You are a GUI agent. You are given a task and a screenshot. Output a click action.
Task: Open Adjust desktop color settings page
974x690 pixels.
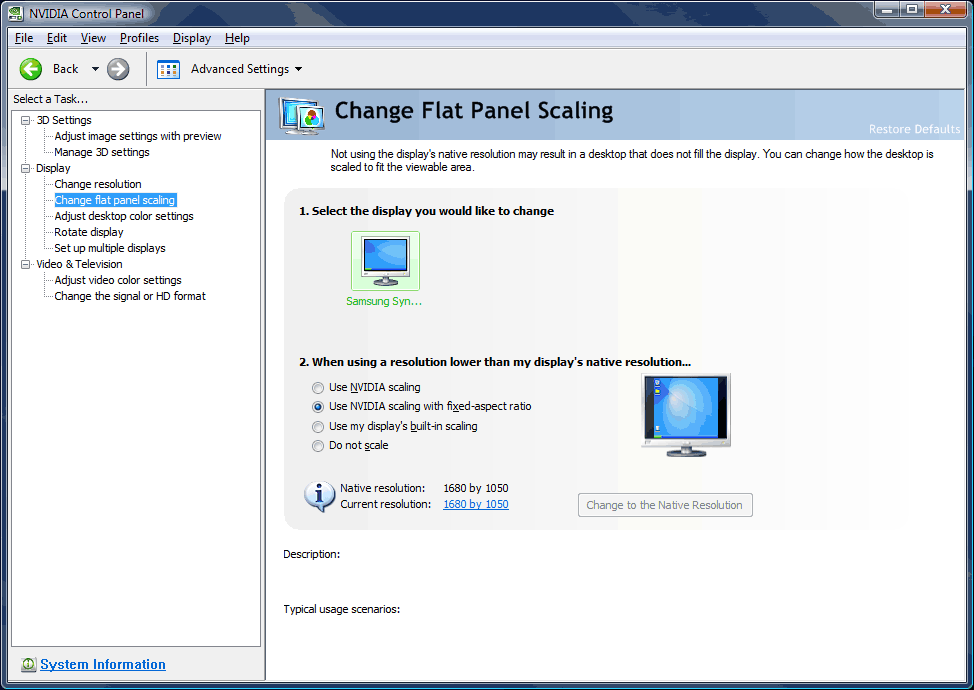(124, 216)
